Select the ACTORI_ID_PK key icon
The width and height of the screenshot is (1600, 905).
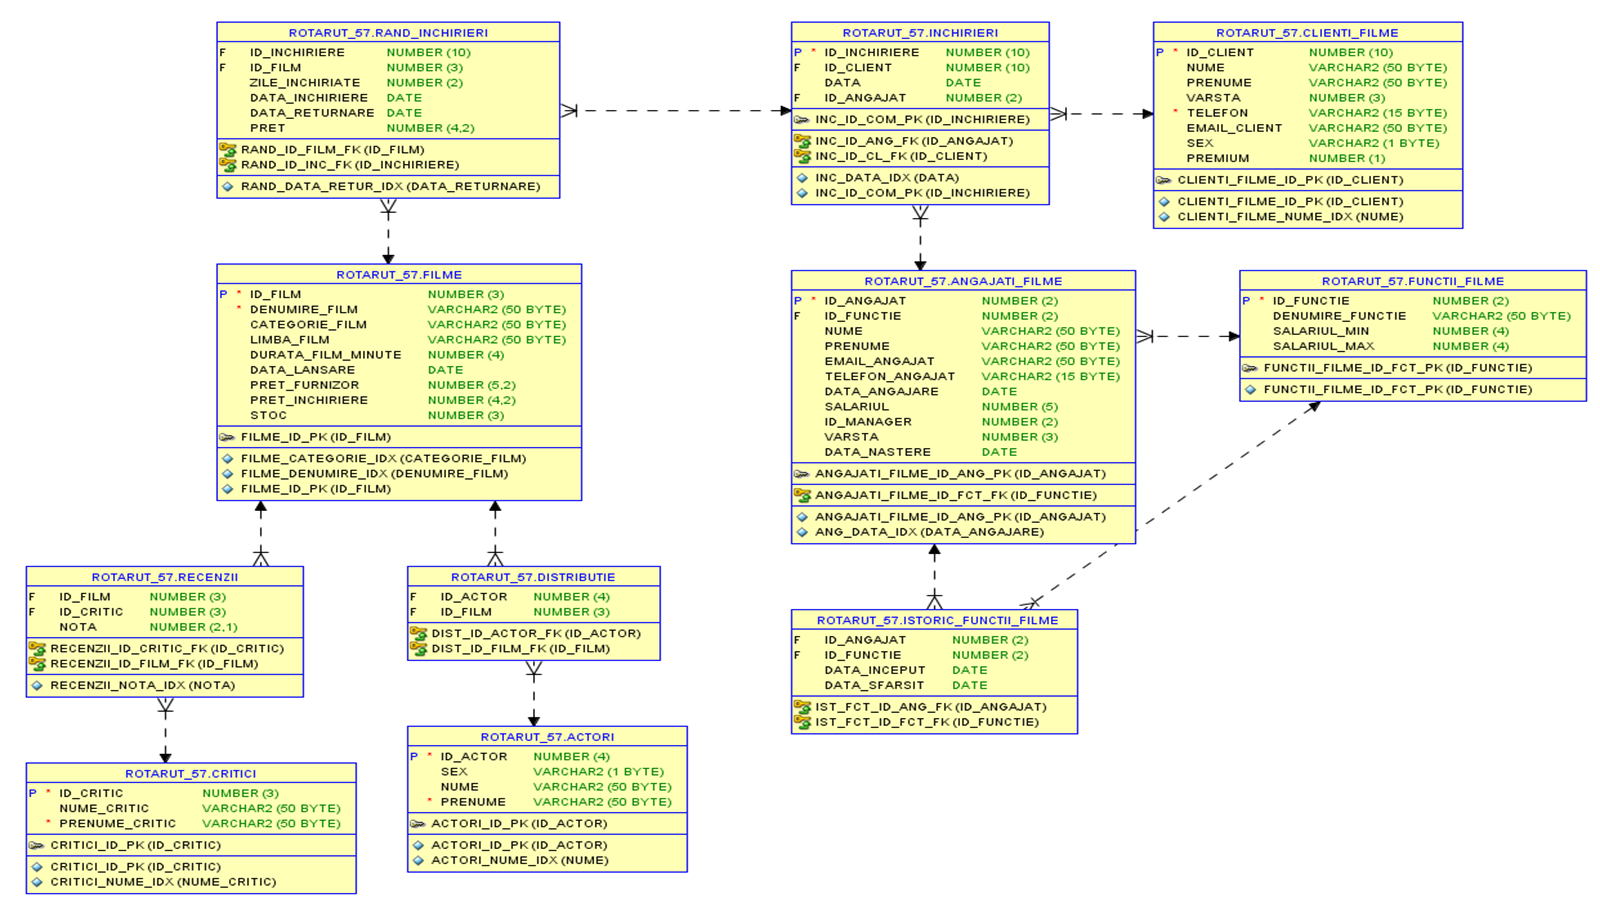[419, 824]
